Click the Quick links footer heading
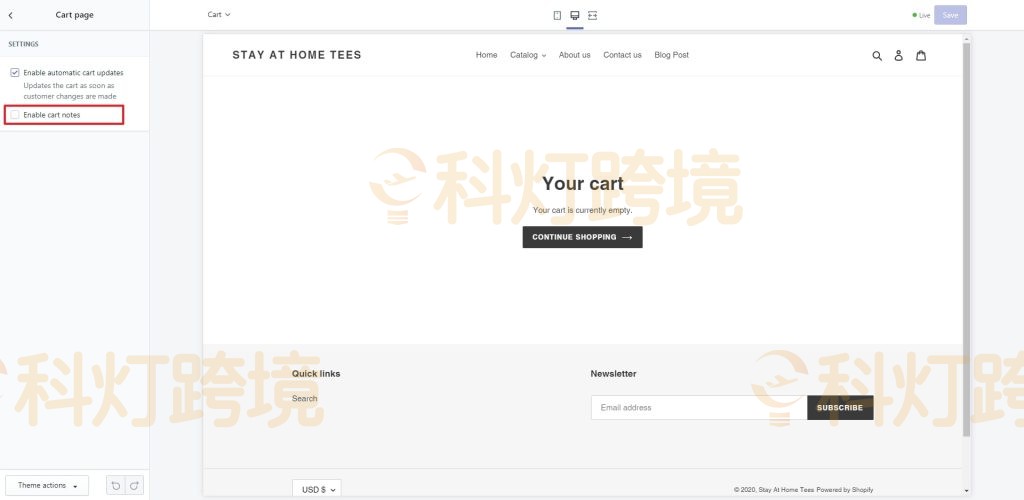The width and height of the screenshot is (1024, 500). coord(316,373)
